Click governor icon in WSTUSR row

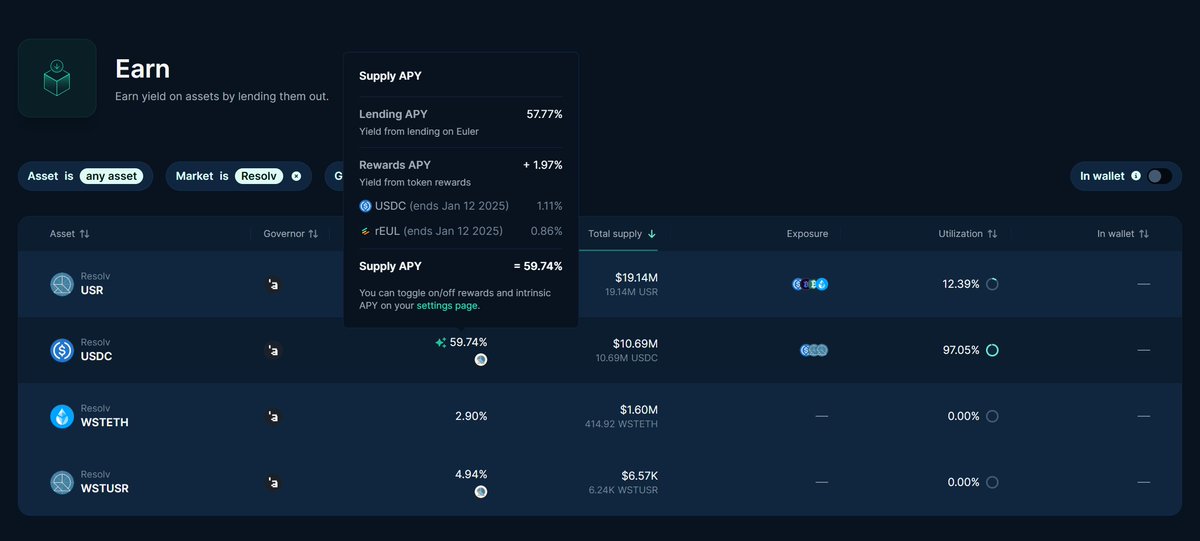point(273,483)
